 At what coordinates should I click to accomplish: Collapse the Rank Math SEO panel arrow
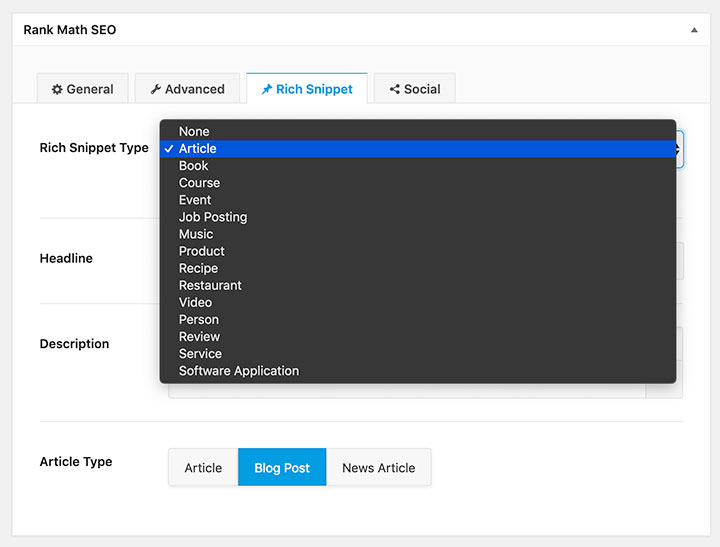tap(694, 30)
